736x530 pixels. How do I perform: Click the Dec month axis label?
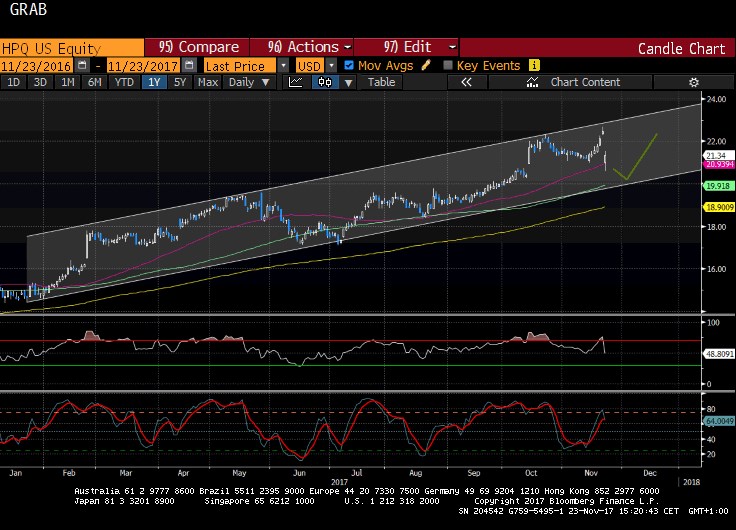(x=650, y=473)
